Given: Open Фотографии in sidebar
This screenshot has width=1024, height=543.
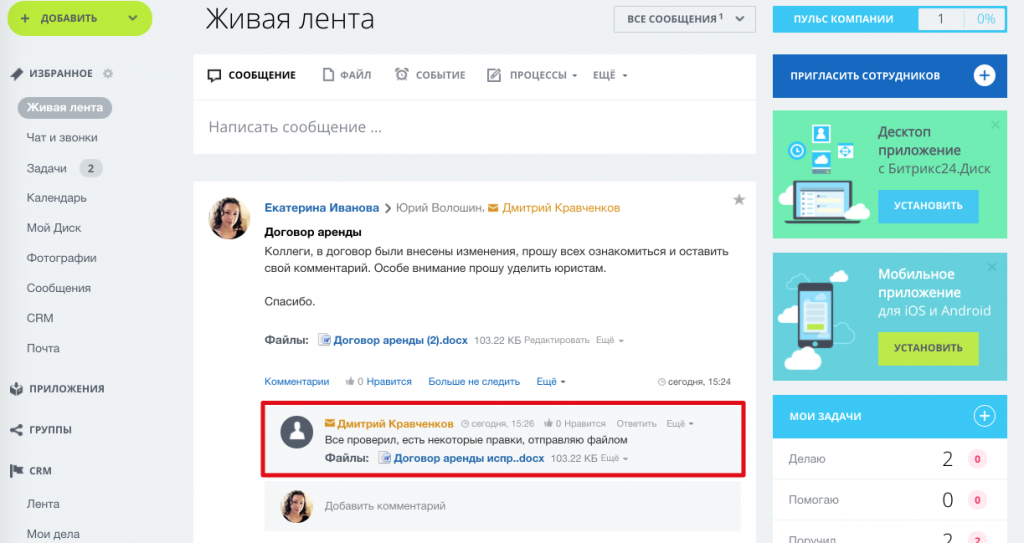Looking at the screenshot, I should (61, 258).
